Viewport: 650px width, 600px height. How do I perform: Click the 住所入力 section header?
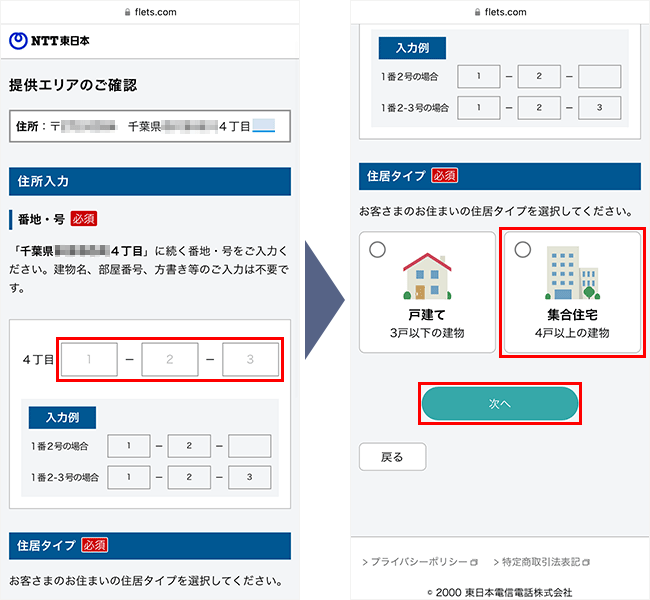pos(150,181)
